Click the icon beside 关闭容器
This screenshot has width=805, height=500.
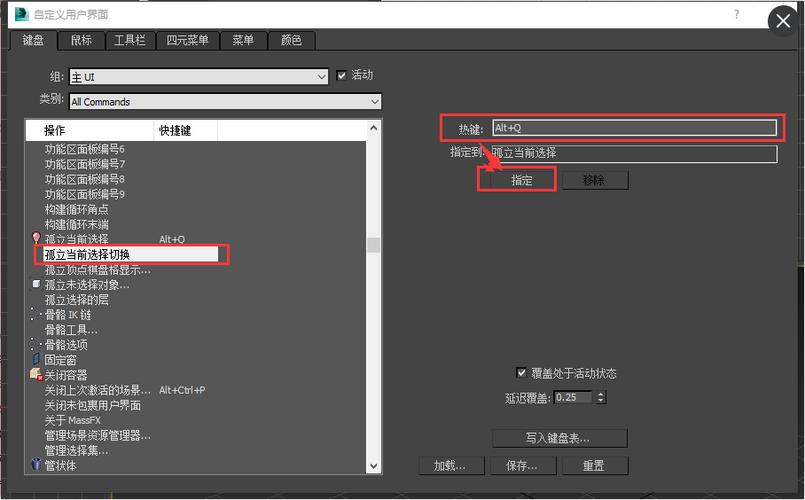(36, 374)
